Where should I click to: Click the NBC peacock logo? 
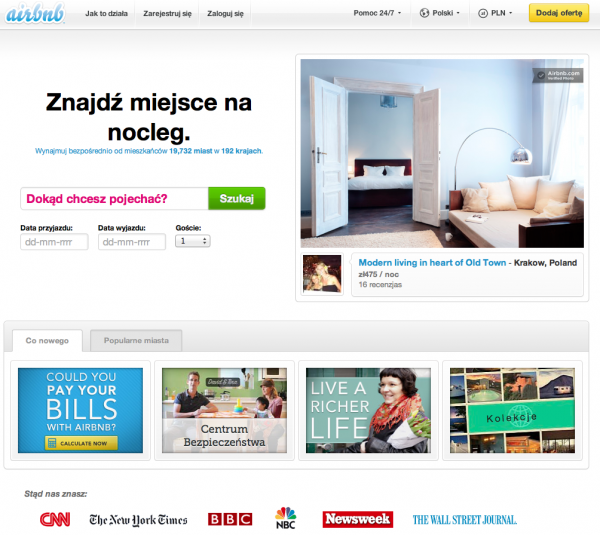click(x=285, y=518)
